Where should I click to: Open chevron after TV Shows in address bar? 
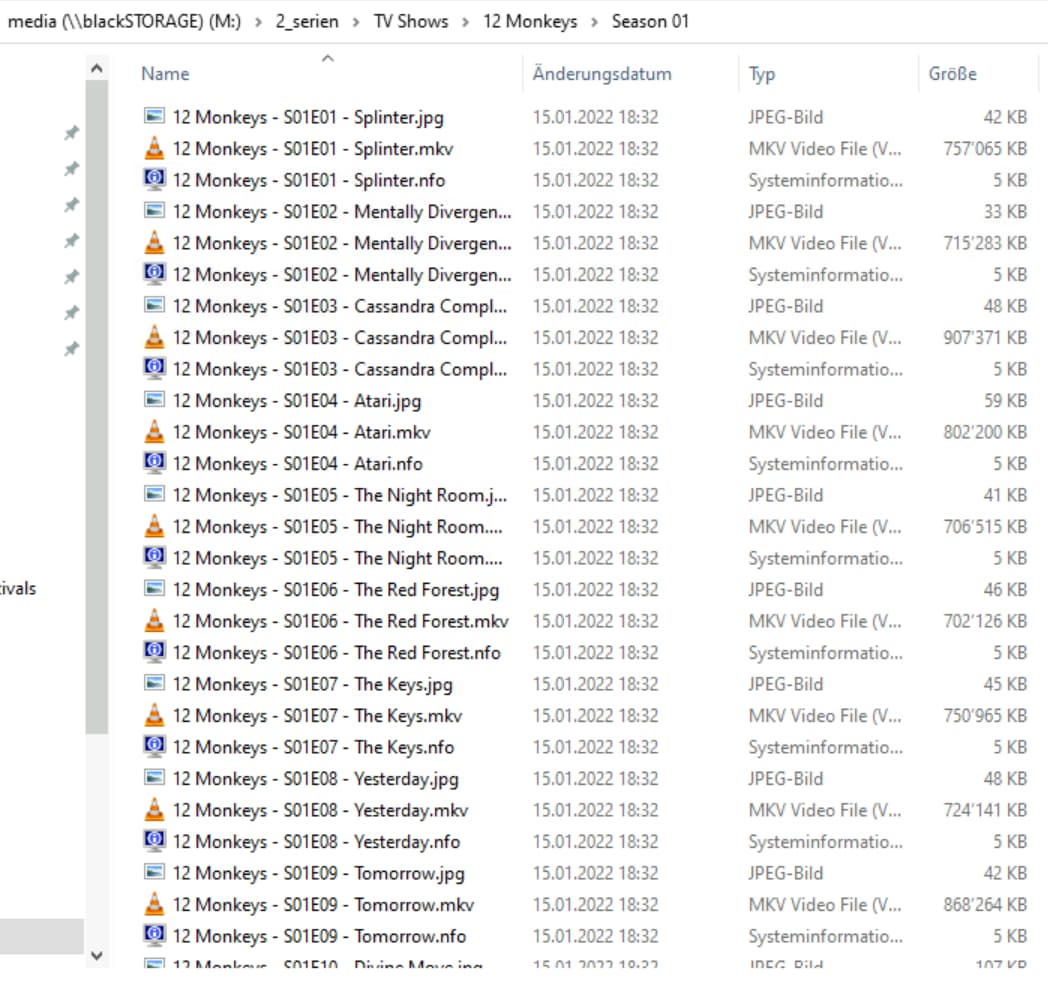[x=465, y=22]
